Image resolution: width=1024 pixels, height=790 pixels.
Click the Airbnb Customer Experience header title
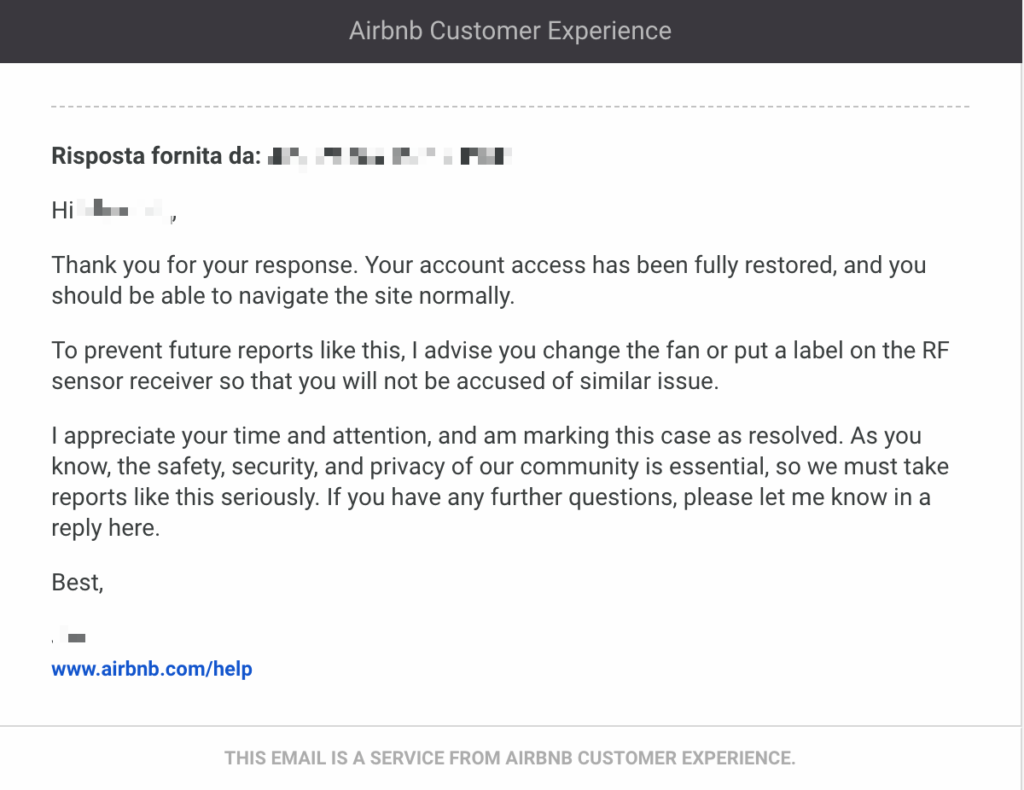(x=510, y=31)
